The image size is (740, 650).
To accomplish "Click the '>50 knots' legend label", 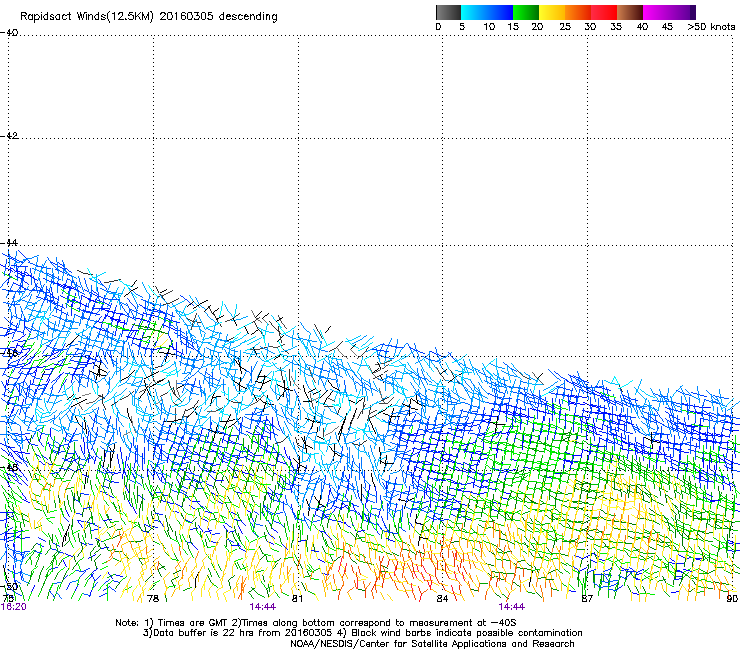I will (711, 27).
